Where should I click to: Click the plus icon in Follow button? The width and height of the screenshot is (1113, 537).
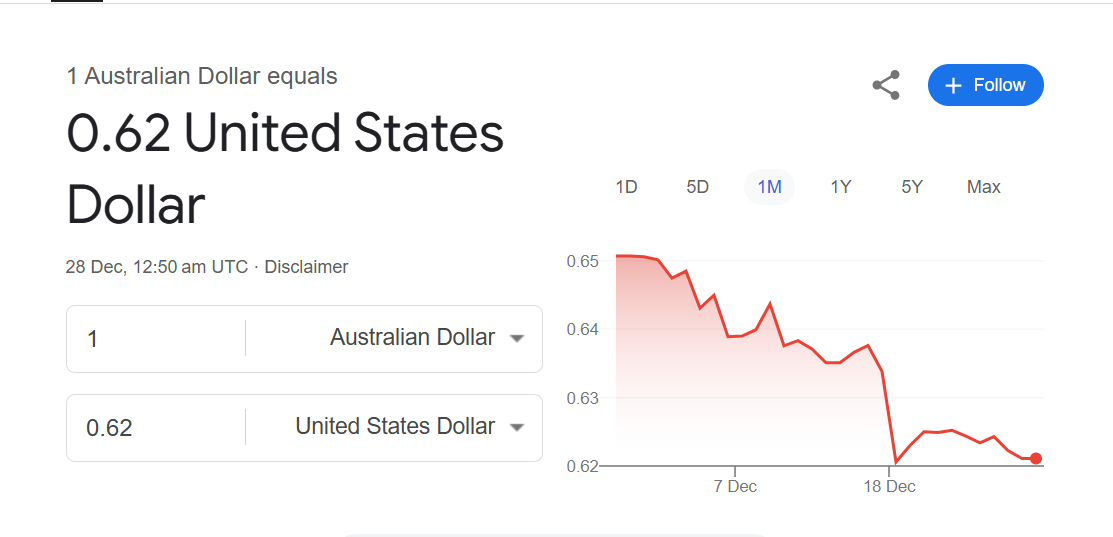point(953,86)
